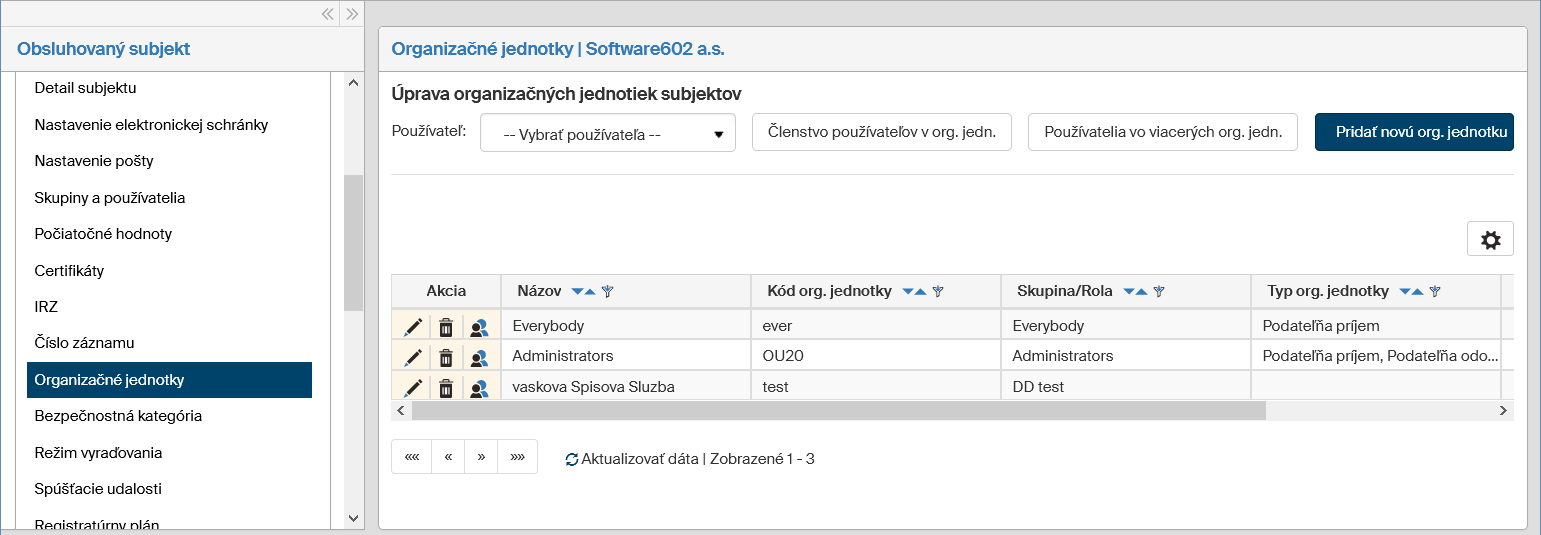This screenshot has height=535, width=1541.
Task: Open the Vybrať používateľa dropdown
Action: pos(608,135)
